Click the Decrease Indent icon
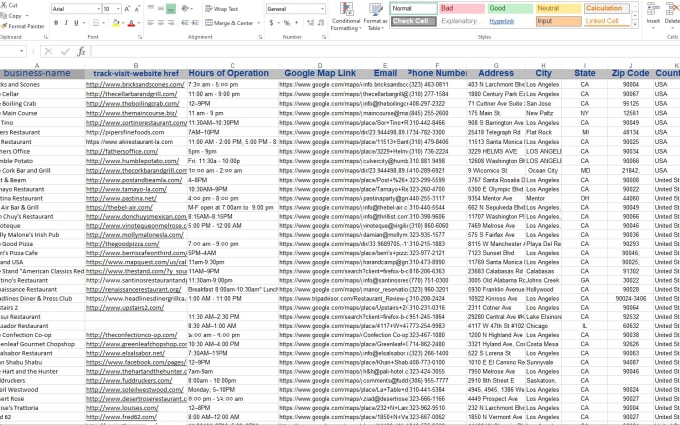The height and width of the screenshot is (425, 680). tap(185, 23)
